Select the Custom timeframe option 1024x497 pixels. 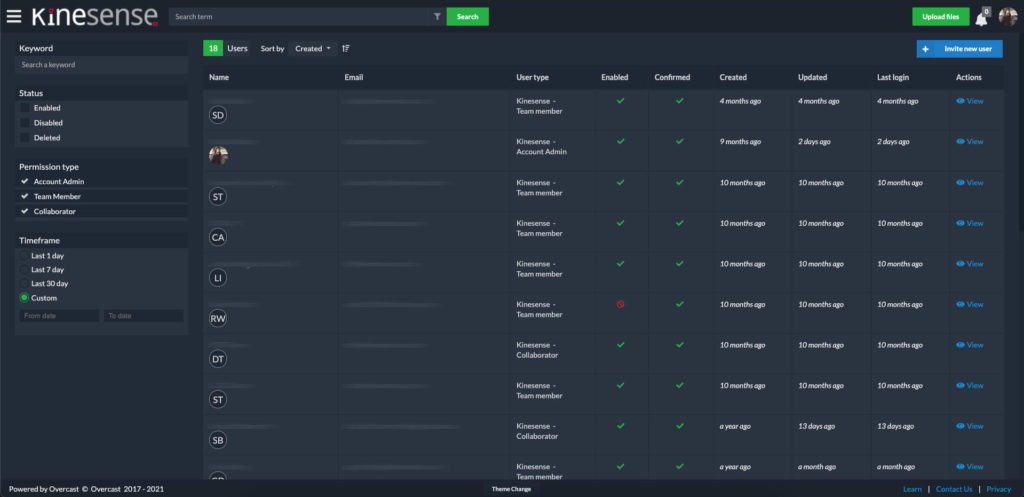tap(25, 298)
